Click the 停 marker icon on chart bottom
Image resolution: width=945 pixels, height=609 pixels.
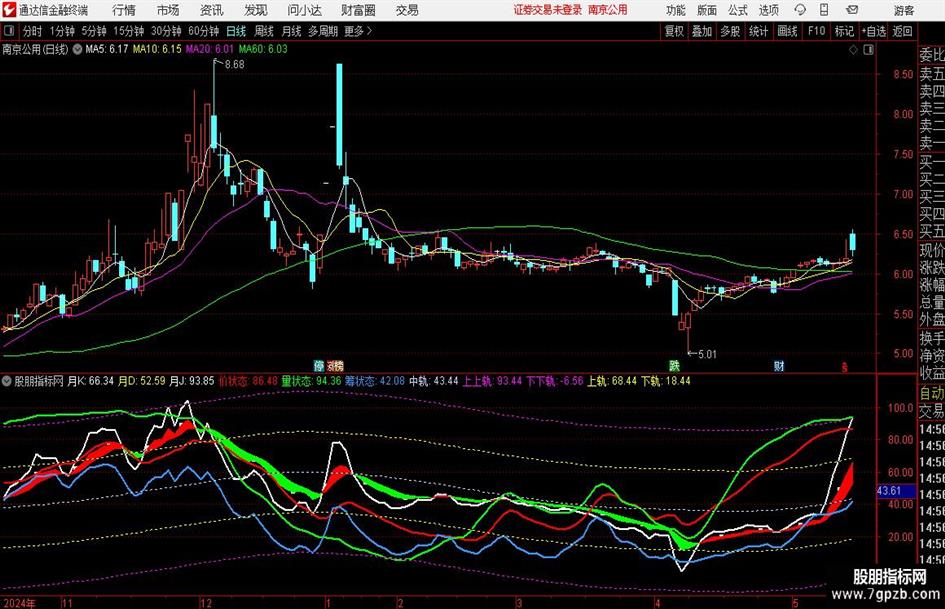[319, 366]
